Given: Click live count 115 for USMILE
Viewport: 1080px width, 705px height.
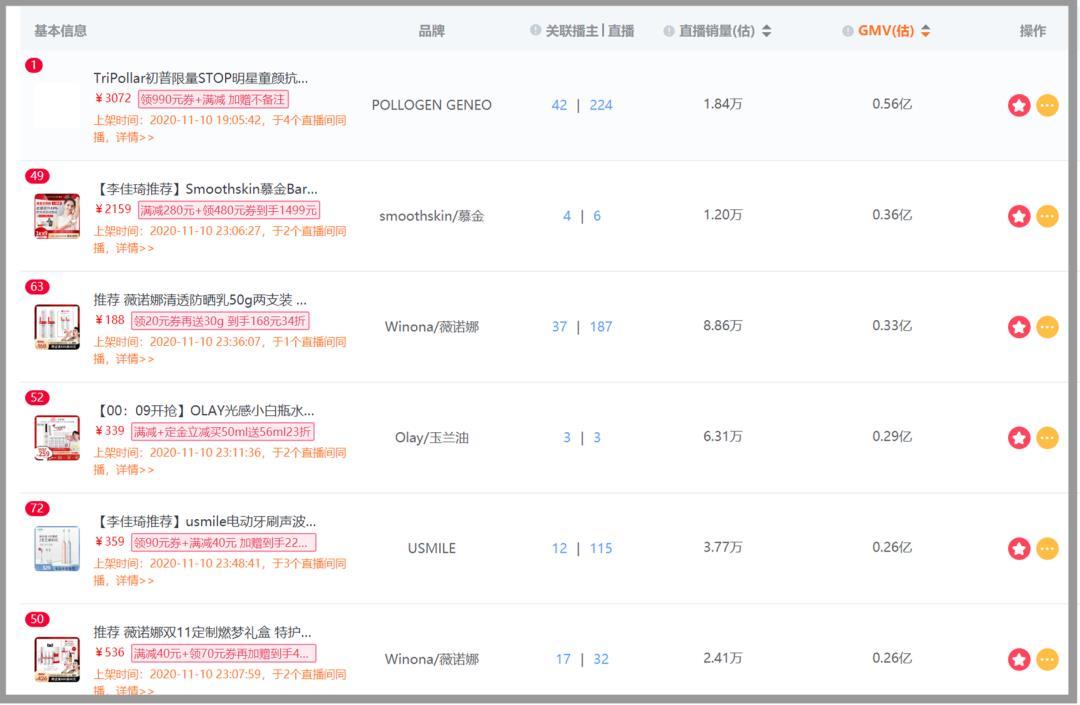Looking at the screenshot, I should (601, 549).
